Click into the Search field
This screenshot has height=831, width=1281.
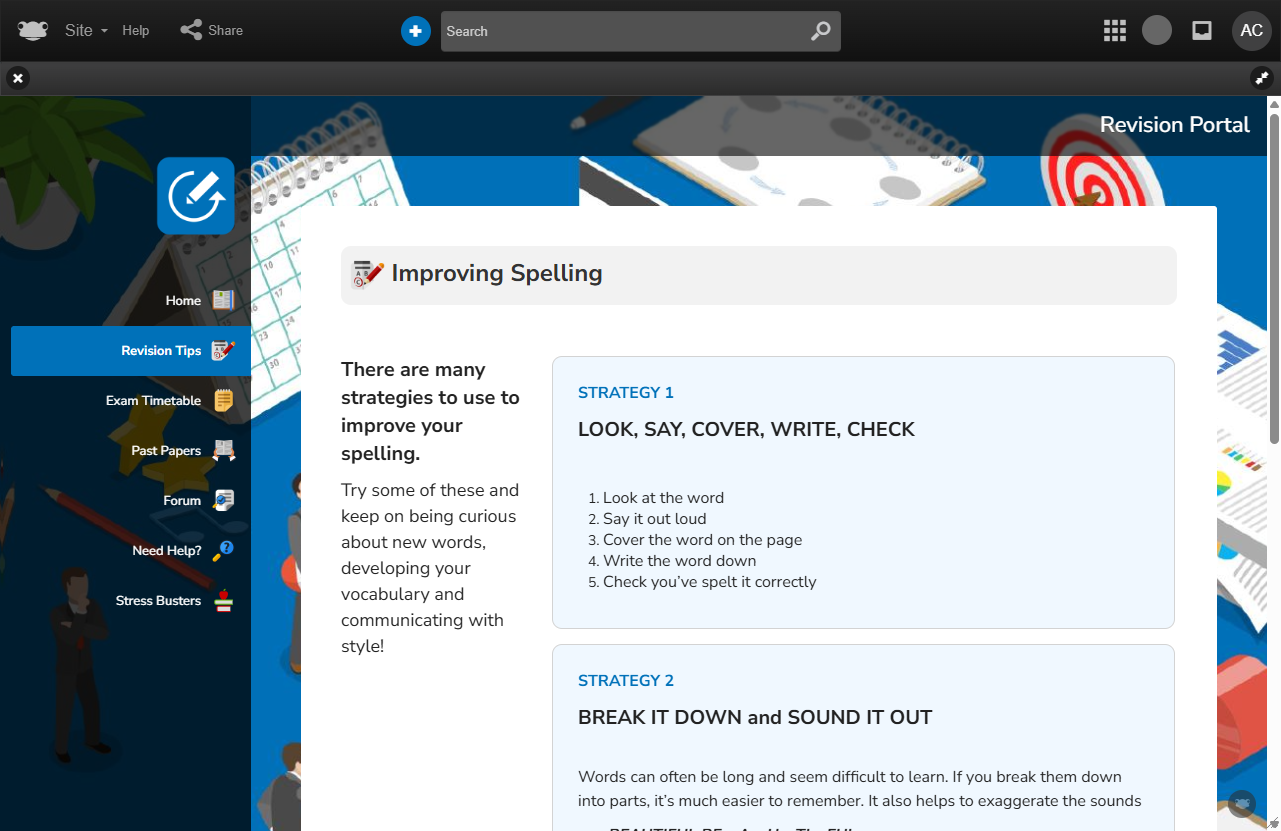pyautogui.click(x=620, y=31)
